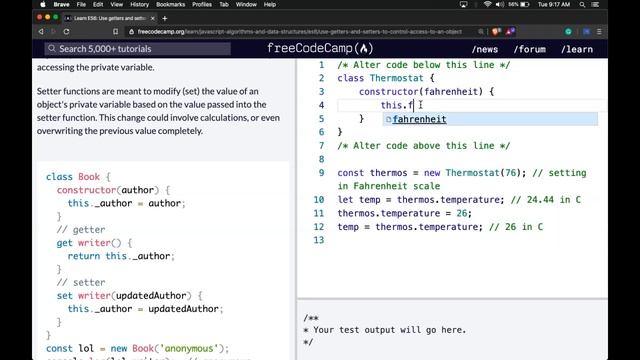Open the Wi-Fi status menu
640x360 pixels.
coord(487,4)
